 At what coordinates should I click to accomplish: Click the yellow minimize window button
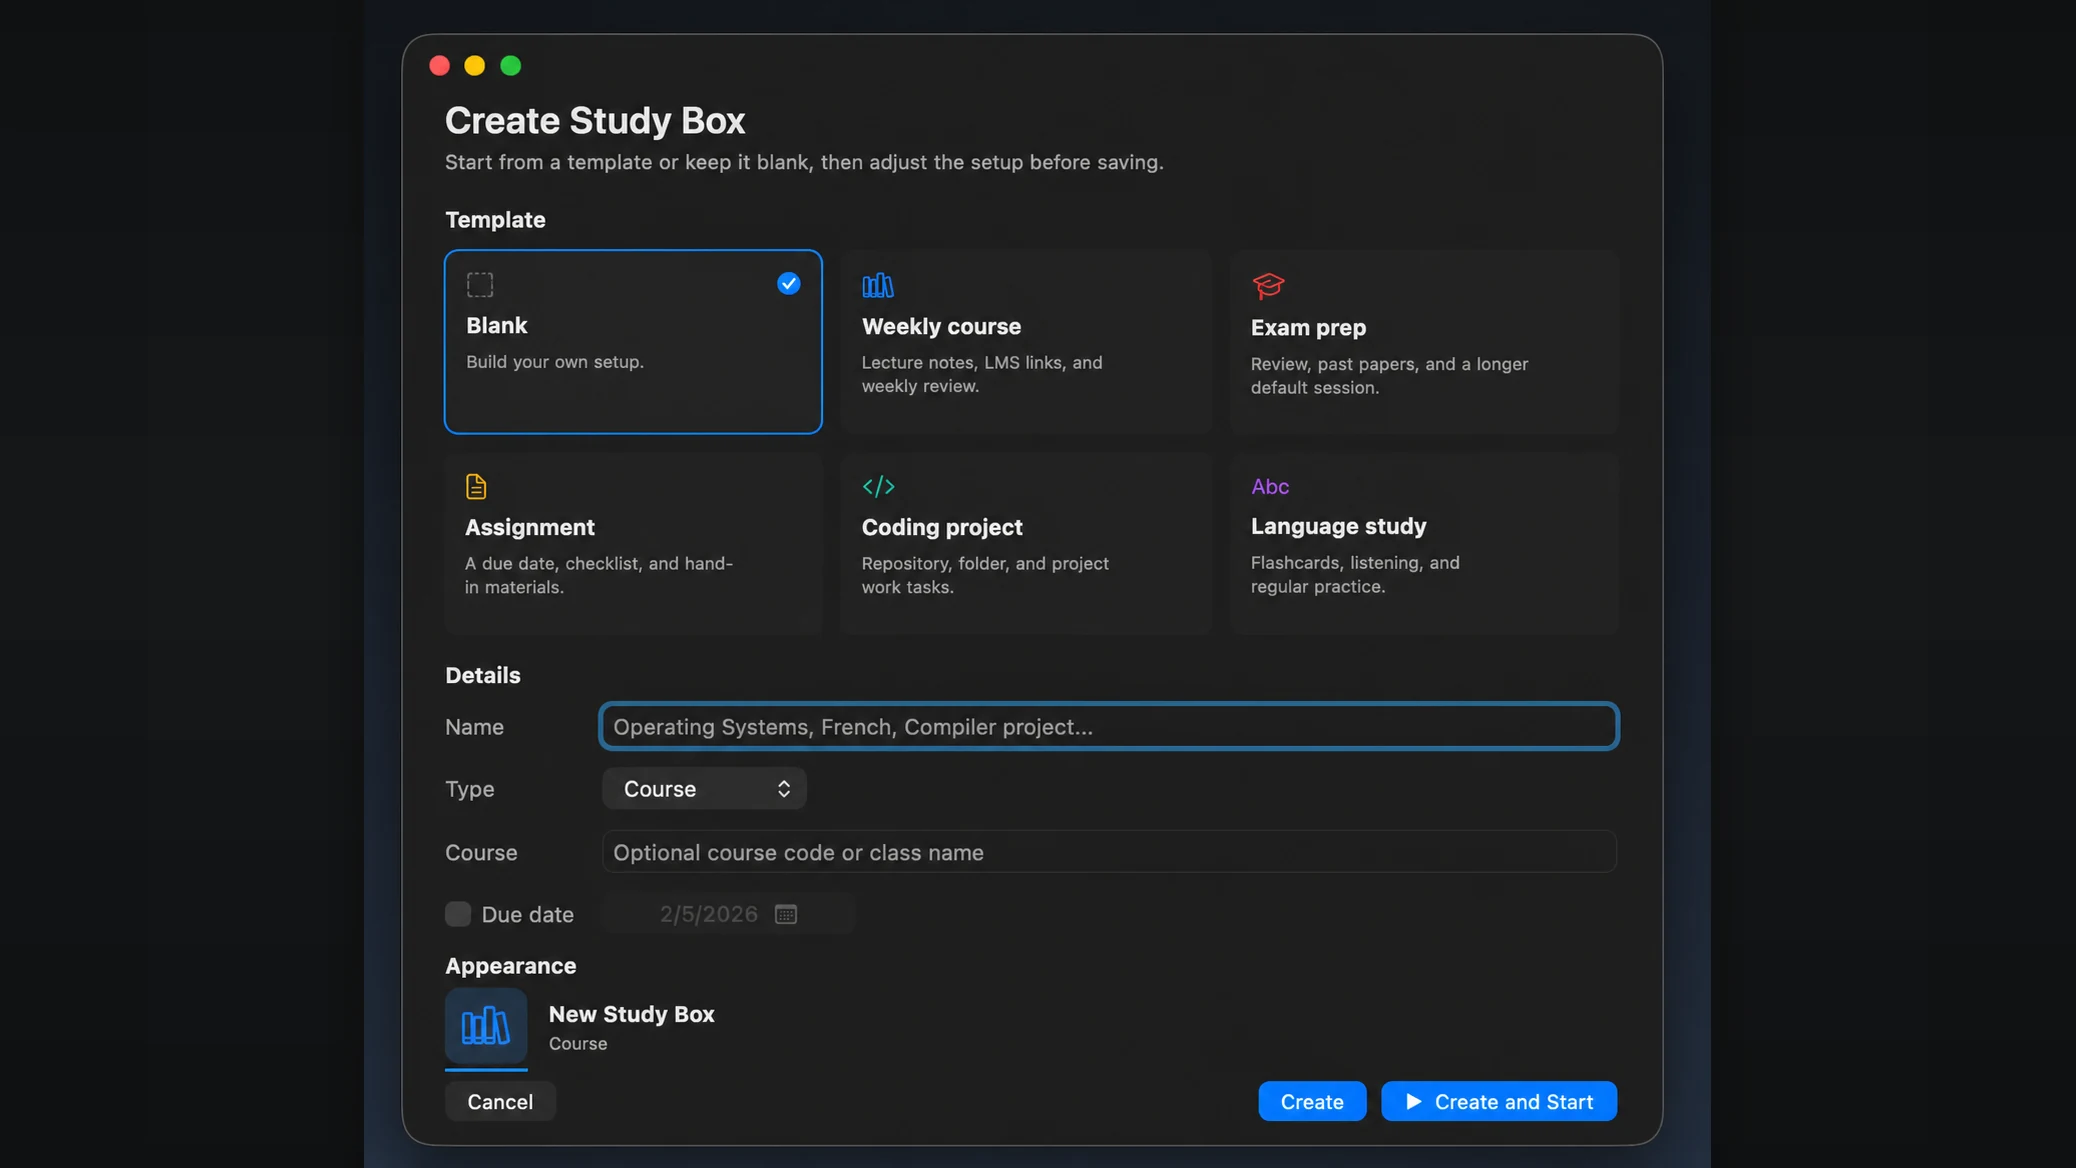click(475, 66)
